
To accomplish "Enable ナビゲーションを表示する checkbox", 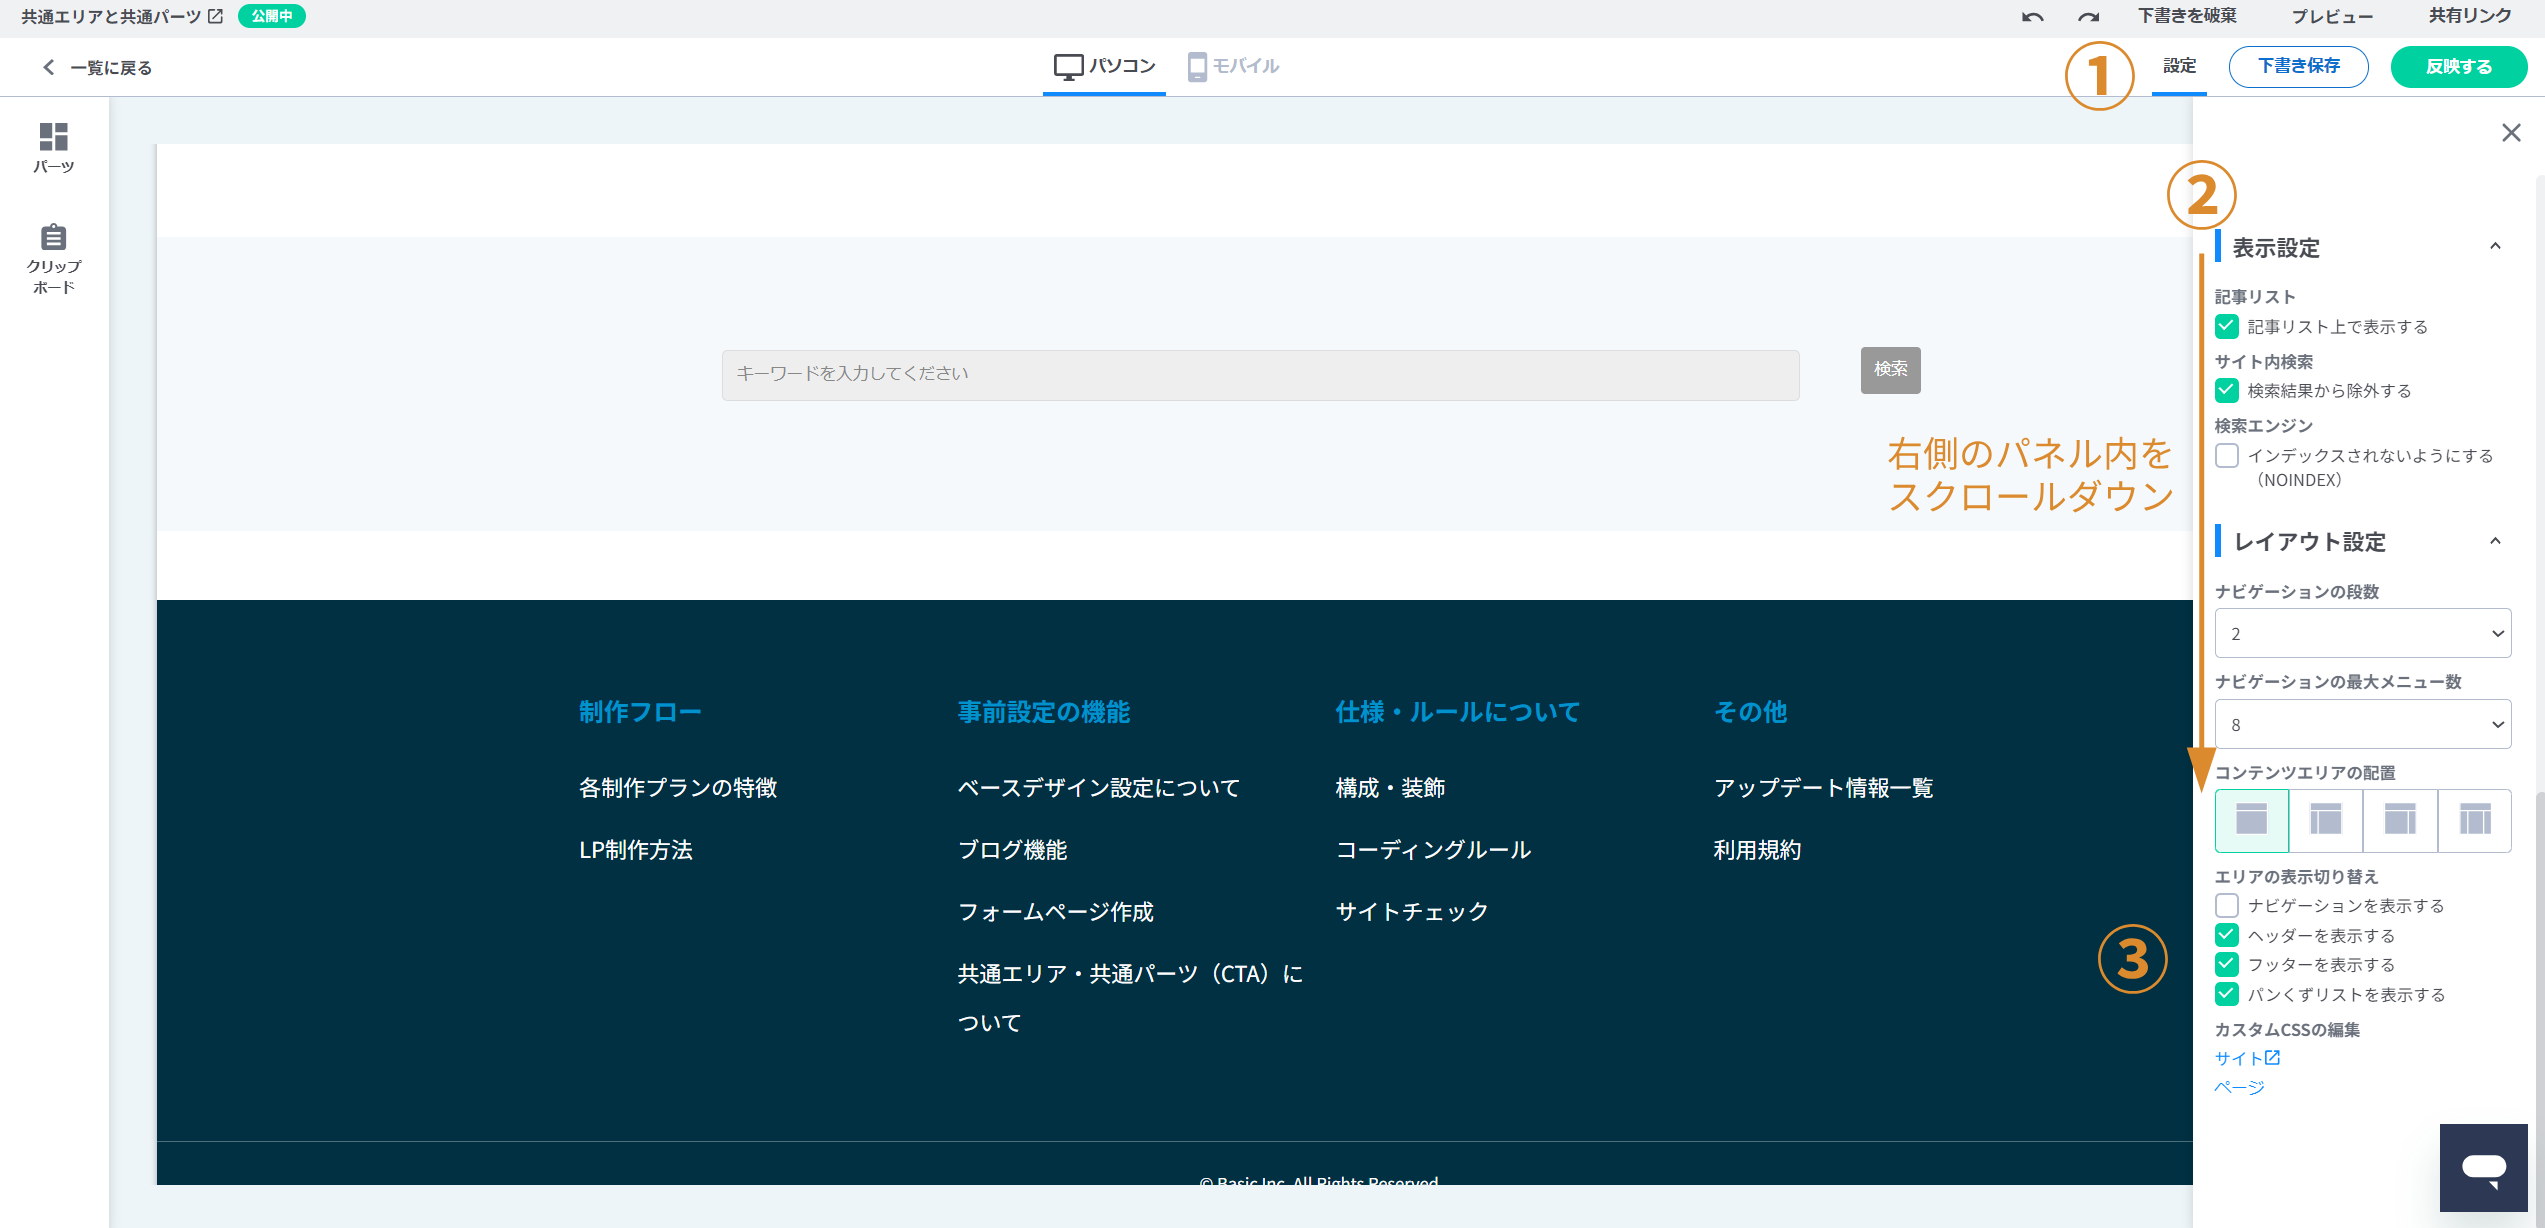I will coord(2227,905).
